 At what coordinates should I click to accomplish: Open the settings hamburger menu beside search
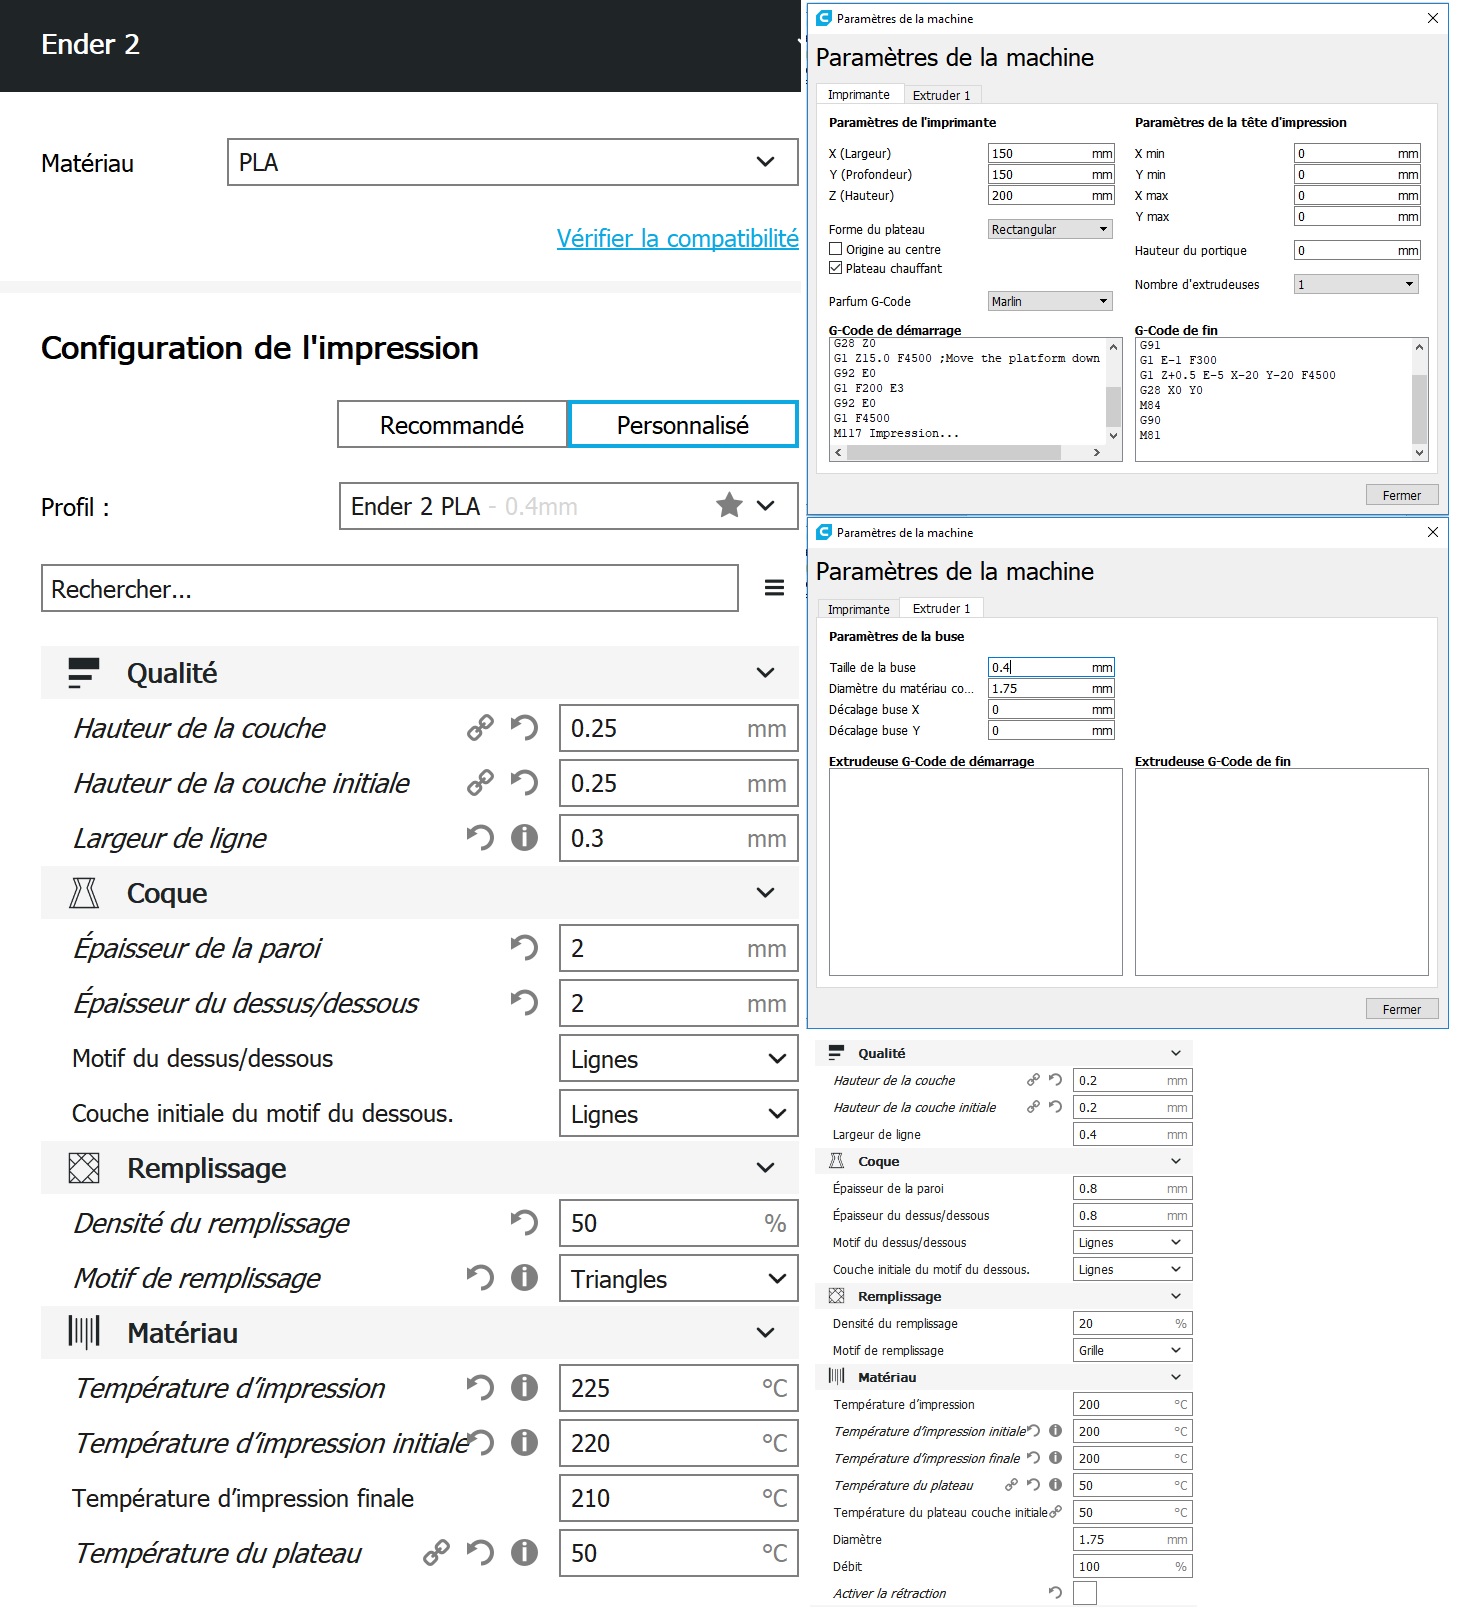(774, 588)
